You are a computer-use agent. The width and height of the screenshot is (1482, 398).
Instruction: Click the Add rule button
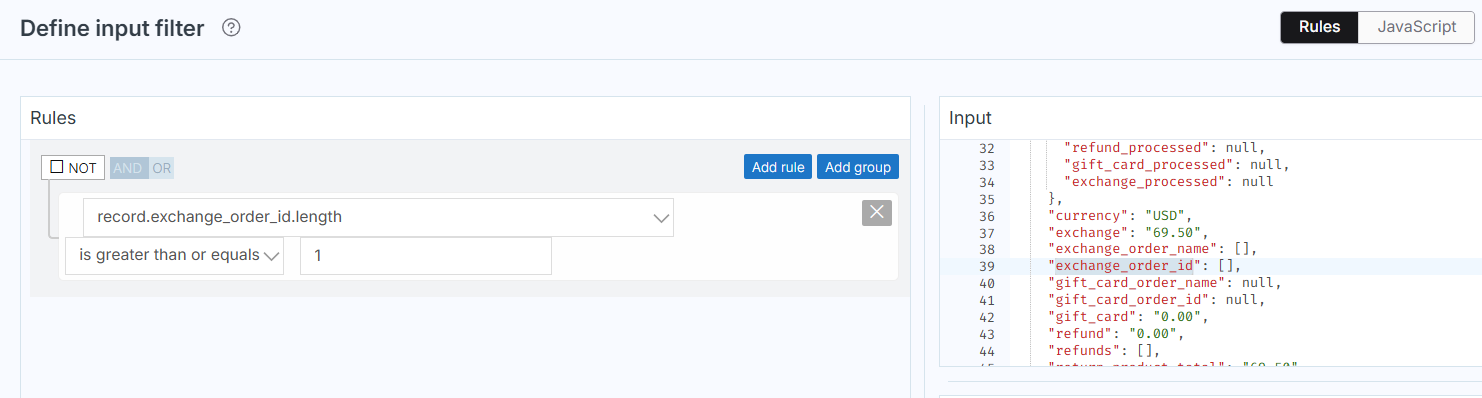coord(778,167)
